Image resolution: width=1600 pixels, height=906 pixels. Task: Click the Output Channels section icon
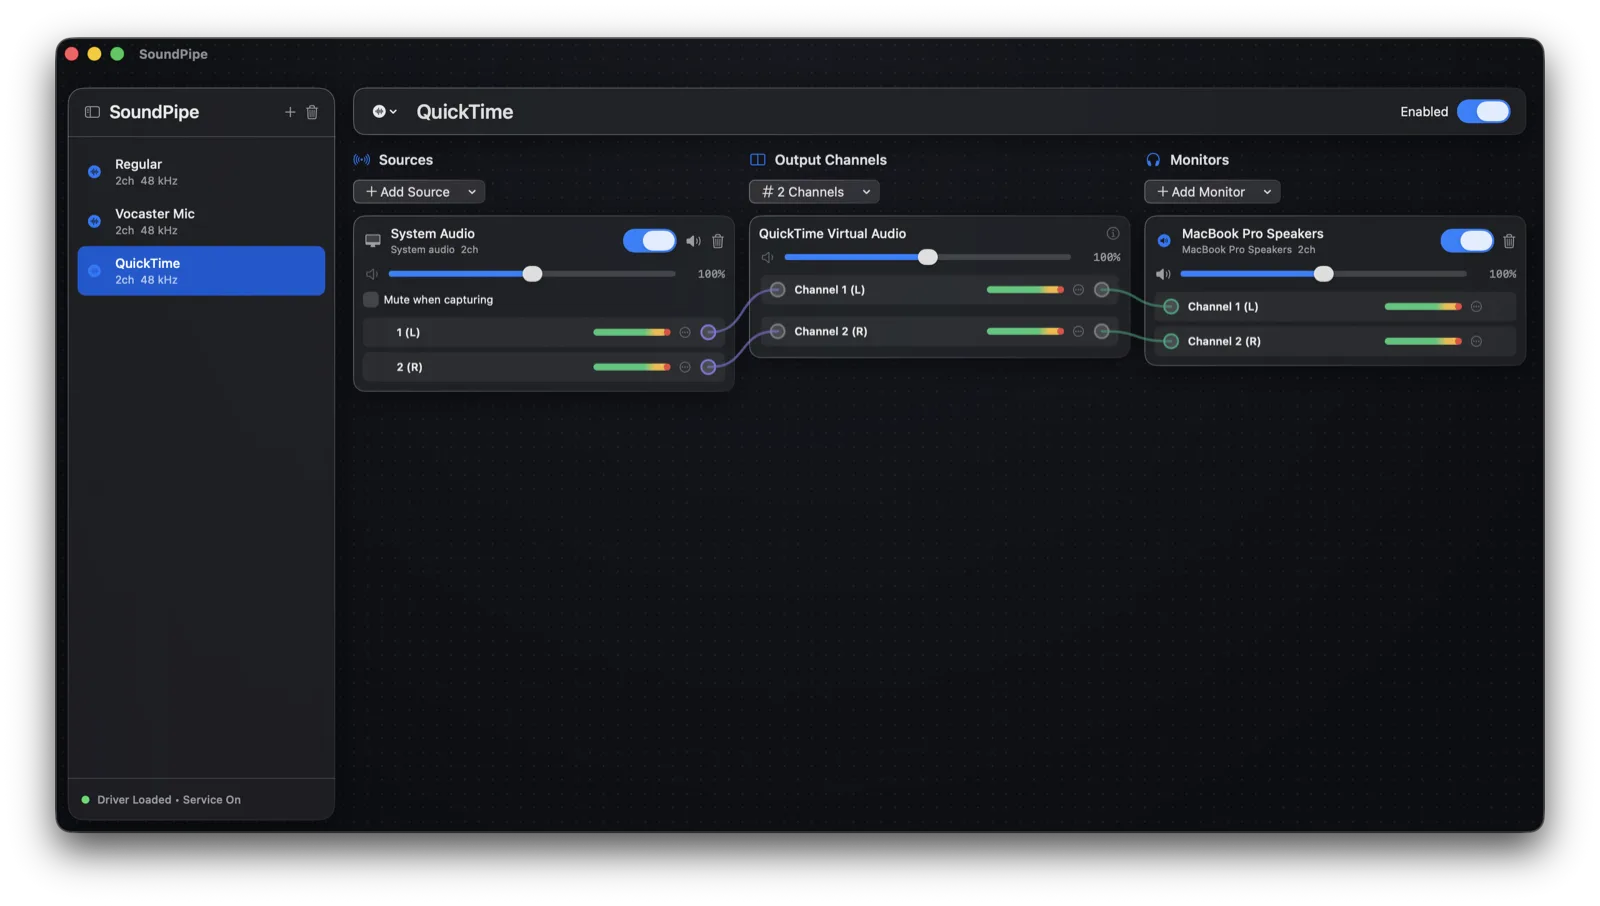click(758, 160)
